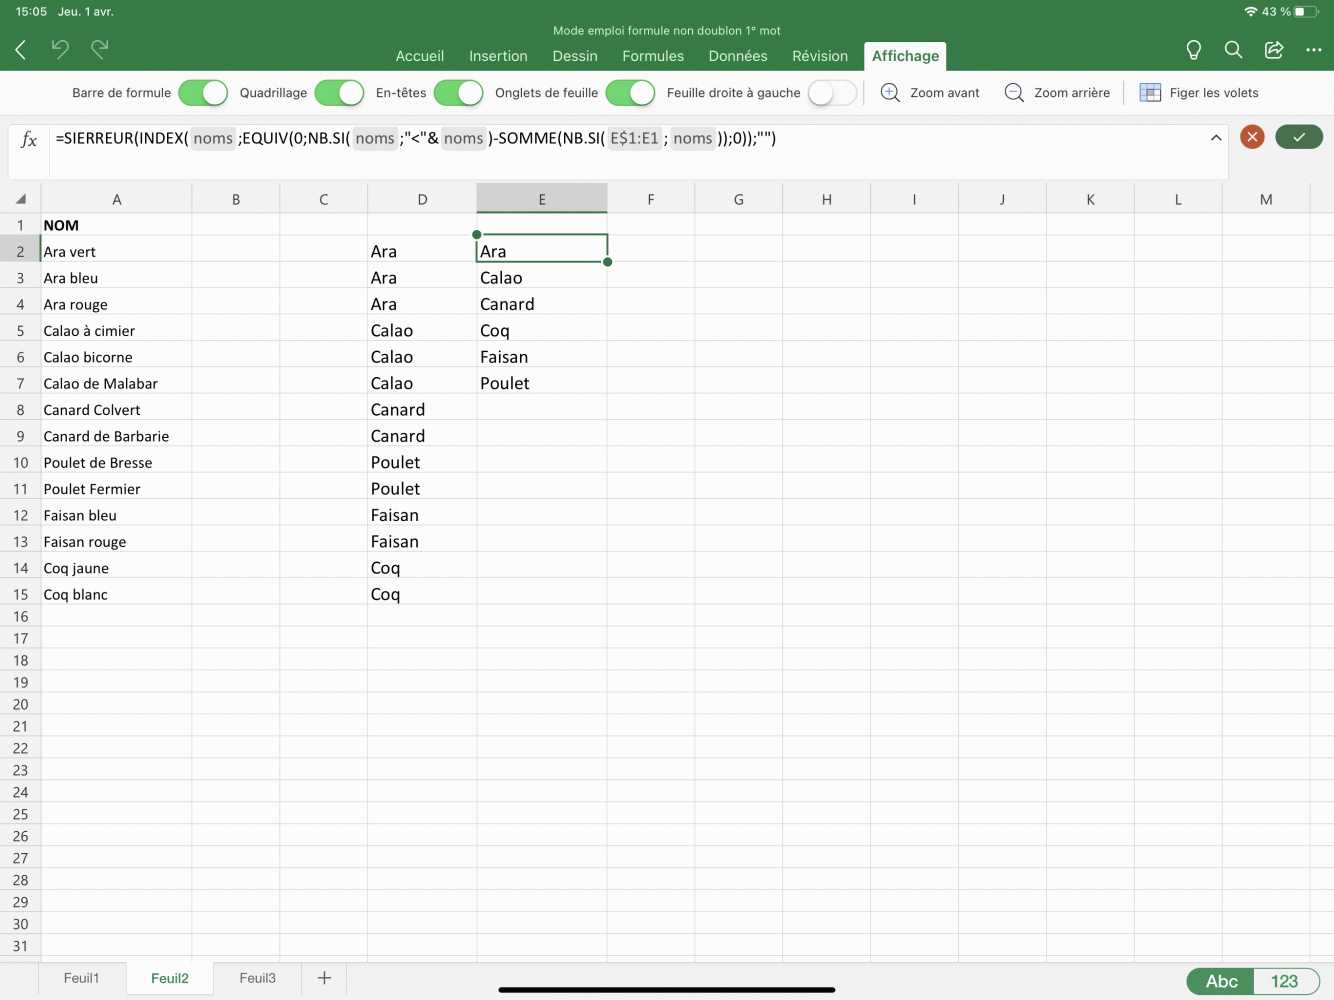Viewport: 1334px width, 1000px height.
Task: Cancel the formula edit with red X
Action: coord(1252,137)
